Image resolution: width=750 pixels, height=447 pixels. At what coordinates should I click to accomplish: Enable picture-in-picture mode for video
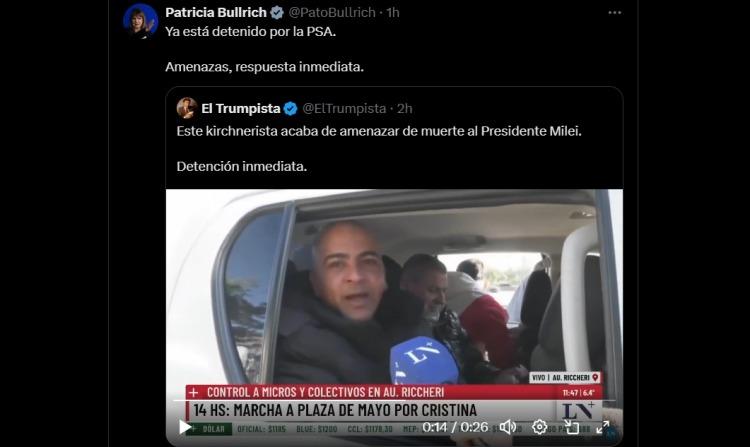tap(571, 427)
